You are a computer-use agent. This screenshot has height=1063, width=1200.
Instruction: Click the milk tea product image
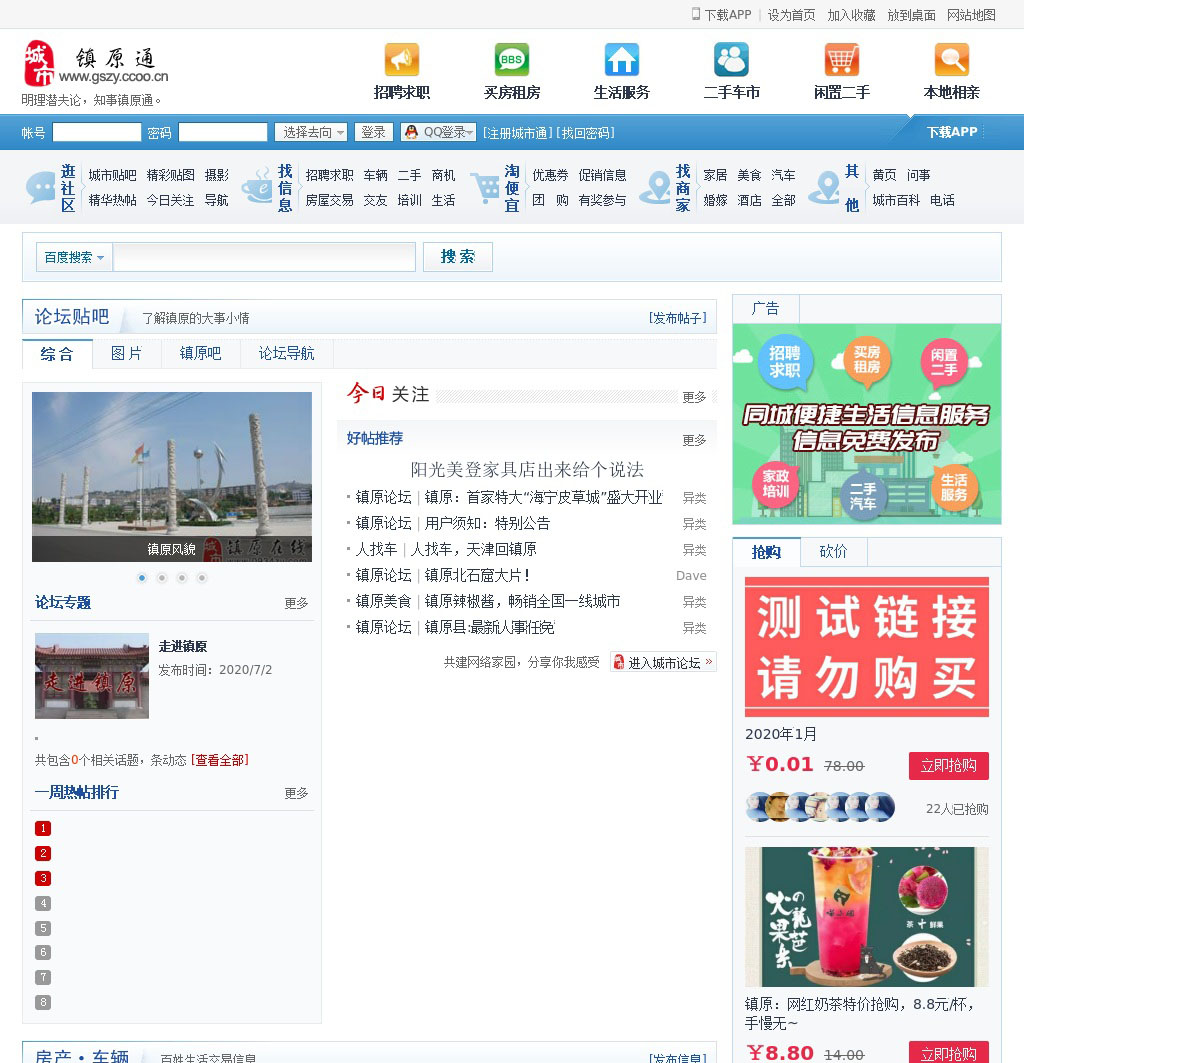click(867, 917)
